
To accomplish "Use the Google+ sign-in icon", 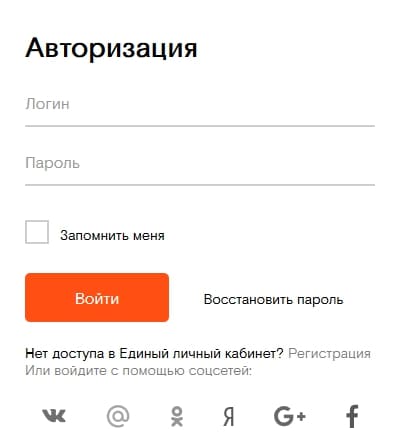I will 290,416.
